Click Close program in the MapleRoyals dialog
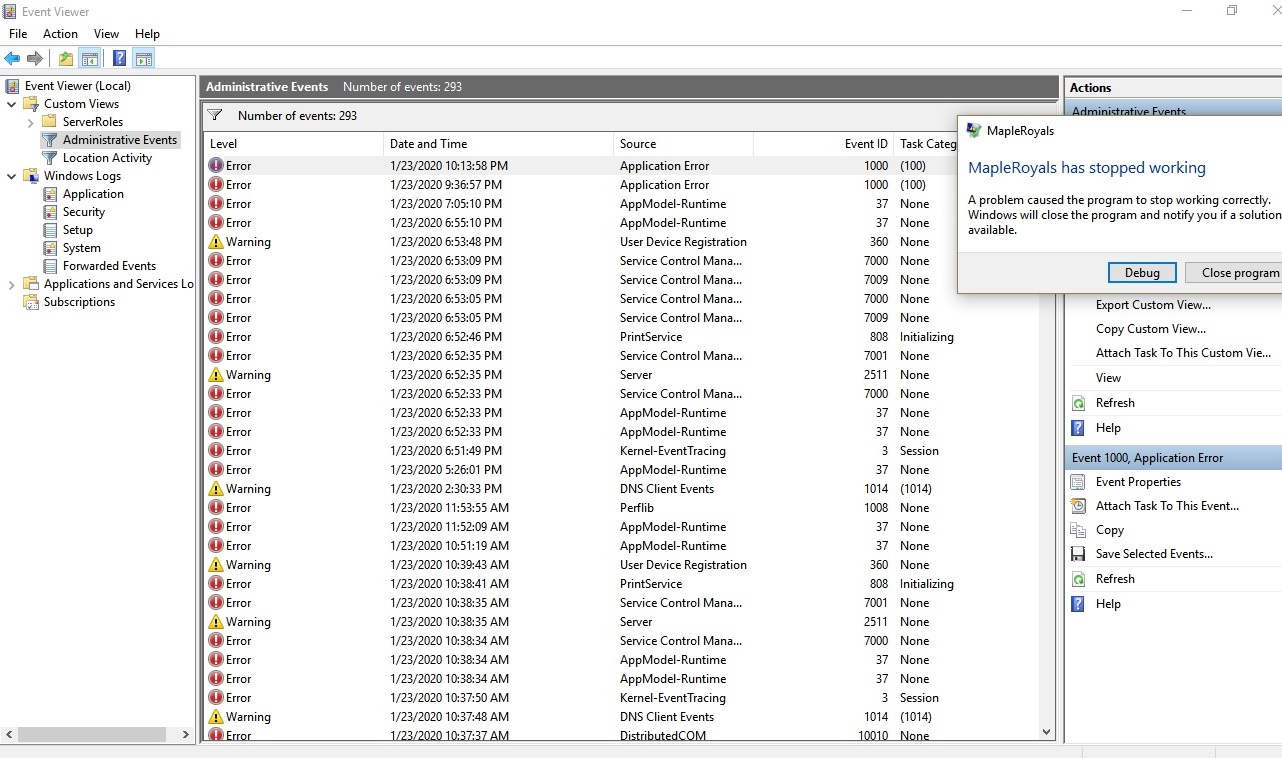This screenshot has width=1282, height=758. coord(1234,273)
